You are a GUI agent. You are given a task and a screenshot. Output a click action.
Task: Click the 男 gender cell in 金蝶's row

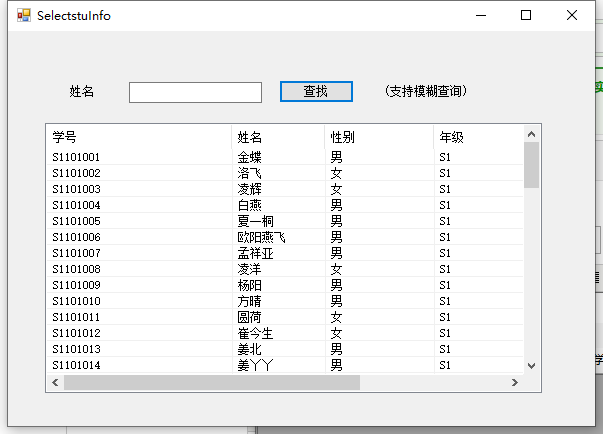pyautogui.click(x=336, y=157)
